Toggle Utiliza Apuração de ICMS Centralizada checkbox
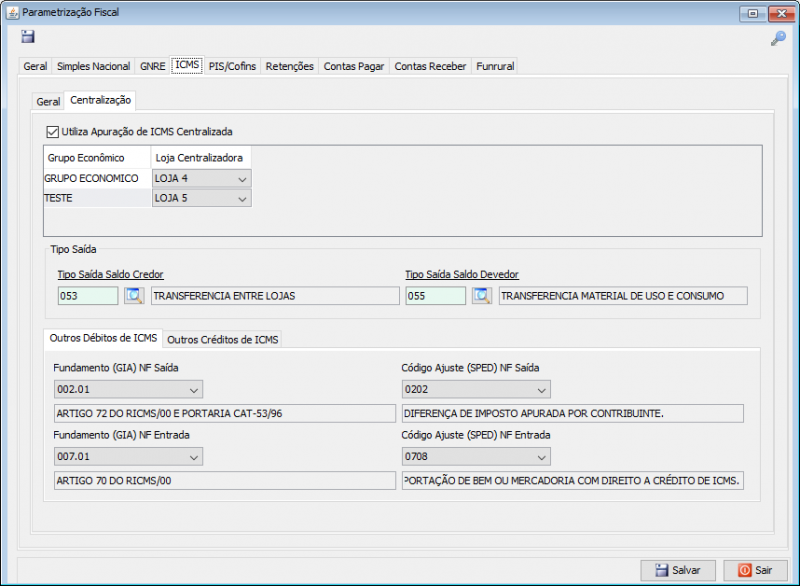The width and height of the screenshot is (800, 586). [x=52, y=132]
